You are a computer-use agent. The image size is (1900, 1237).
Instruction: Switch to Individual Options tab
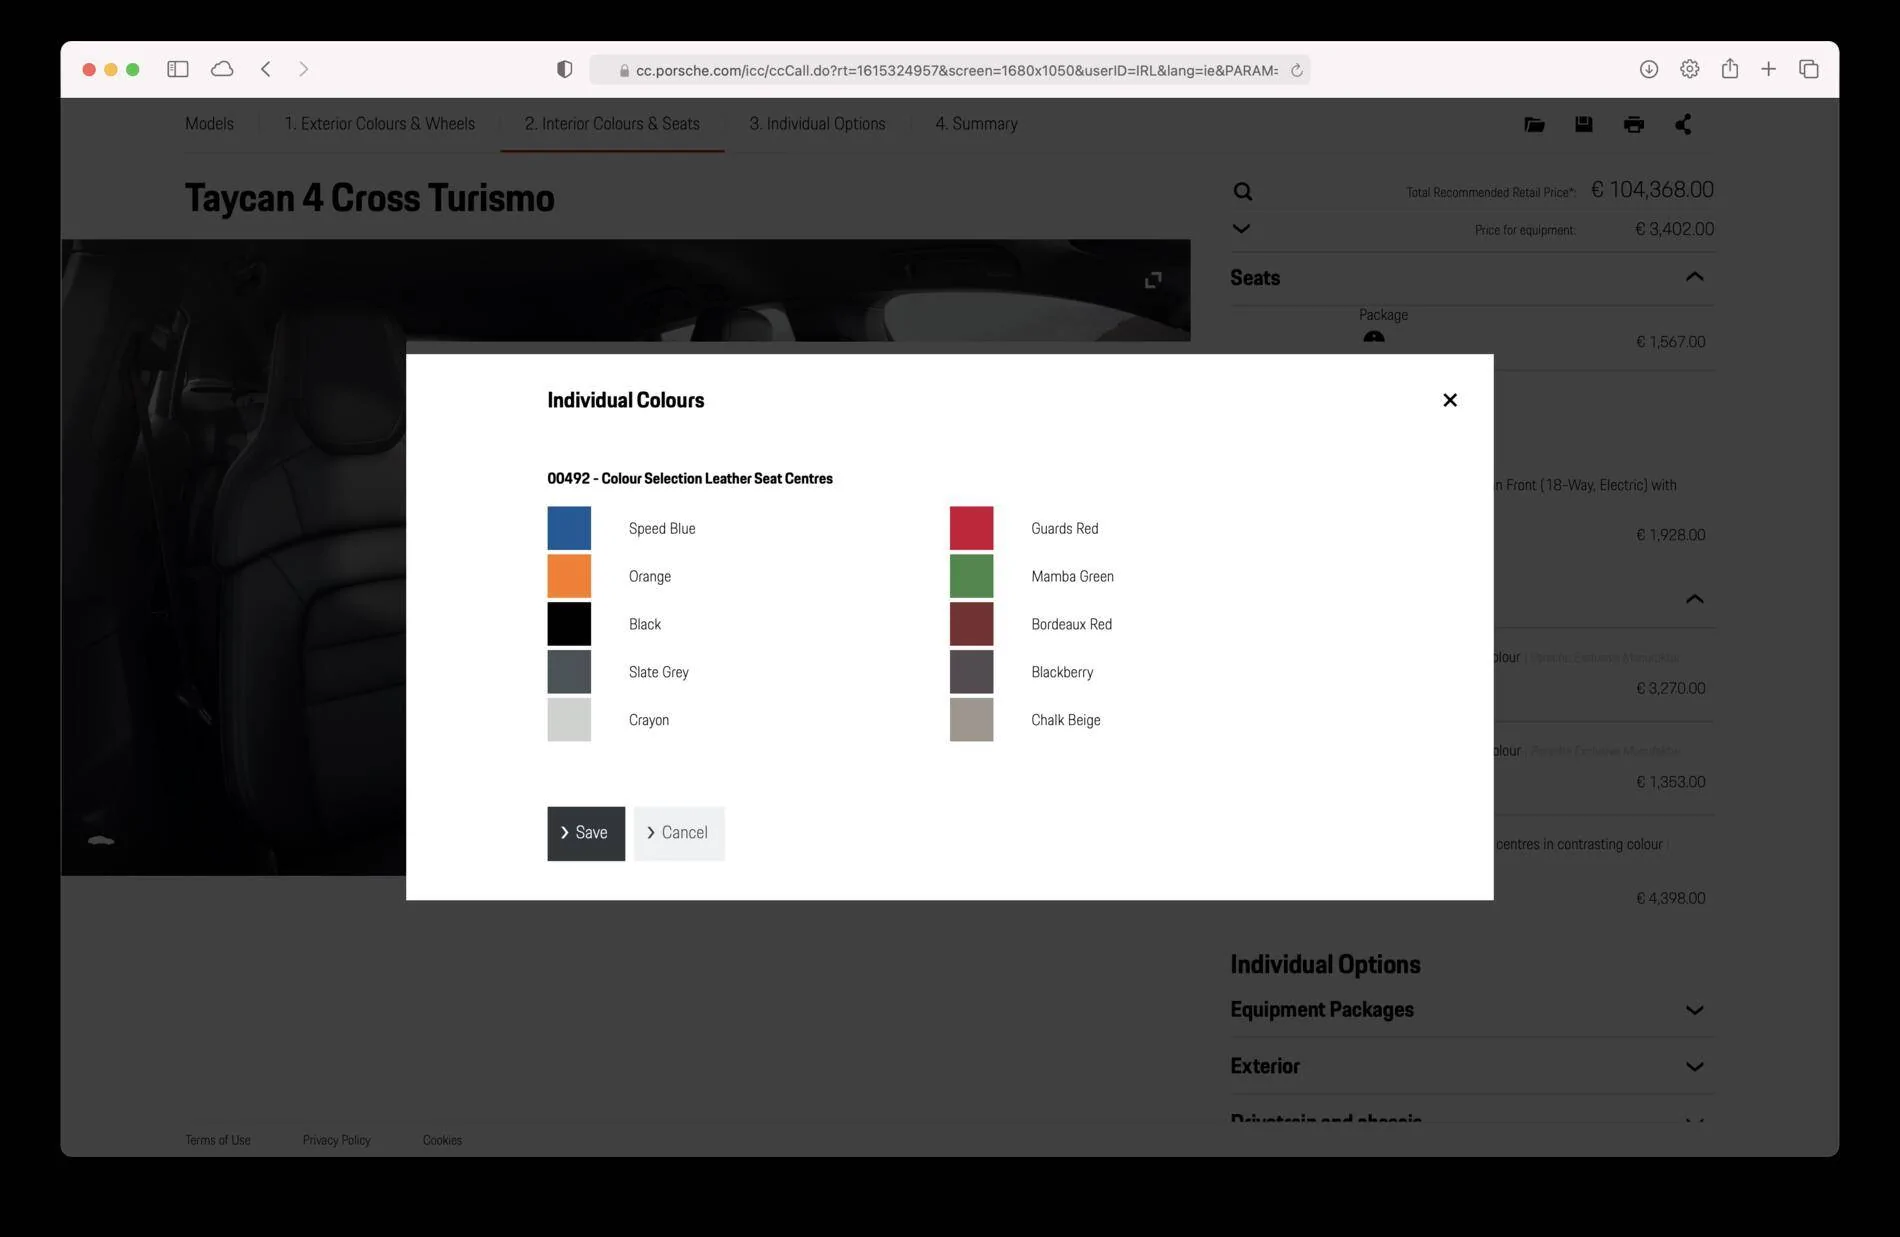(817, 124)
